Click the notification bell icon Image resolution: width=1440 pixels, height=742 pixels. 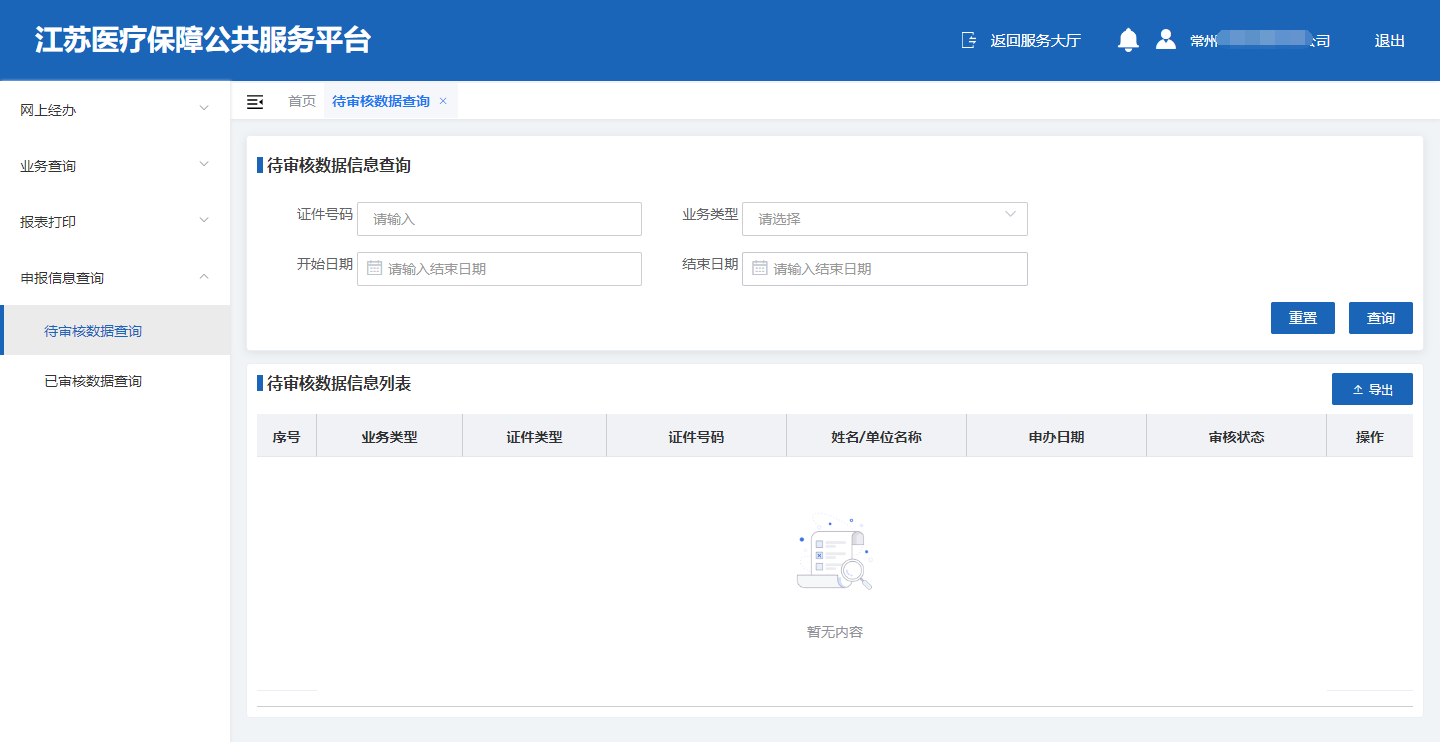point(1128,40)
